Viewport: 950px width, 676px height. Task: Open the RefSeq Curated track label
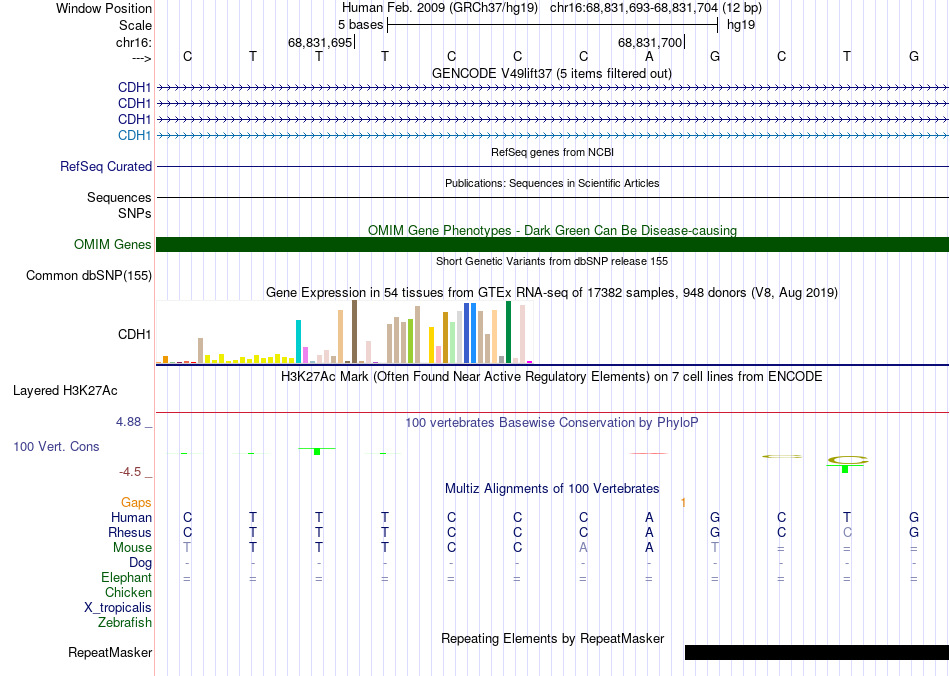[106, 167]
